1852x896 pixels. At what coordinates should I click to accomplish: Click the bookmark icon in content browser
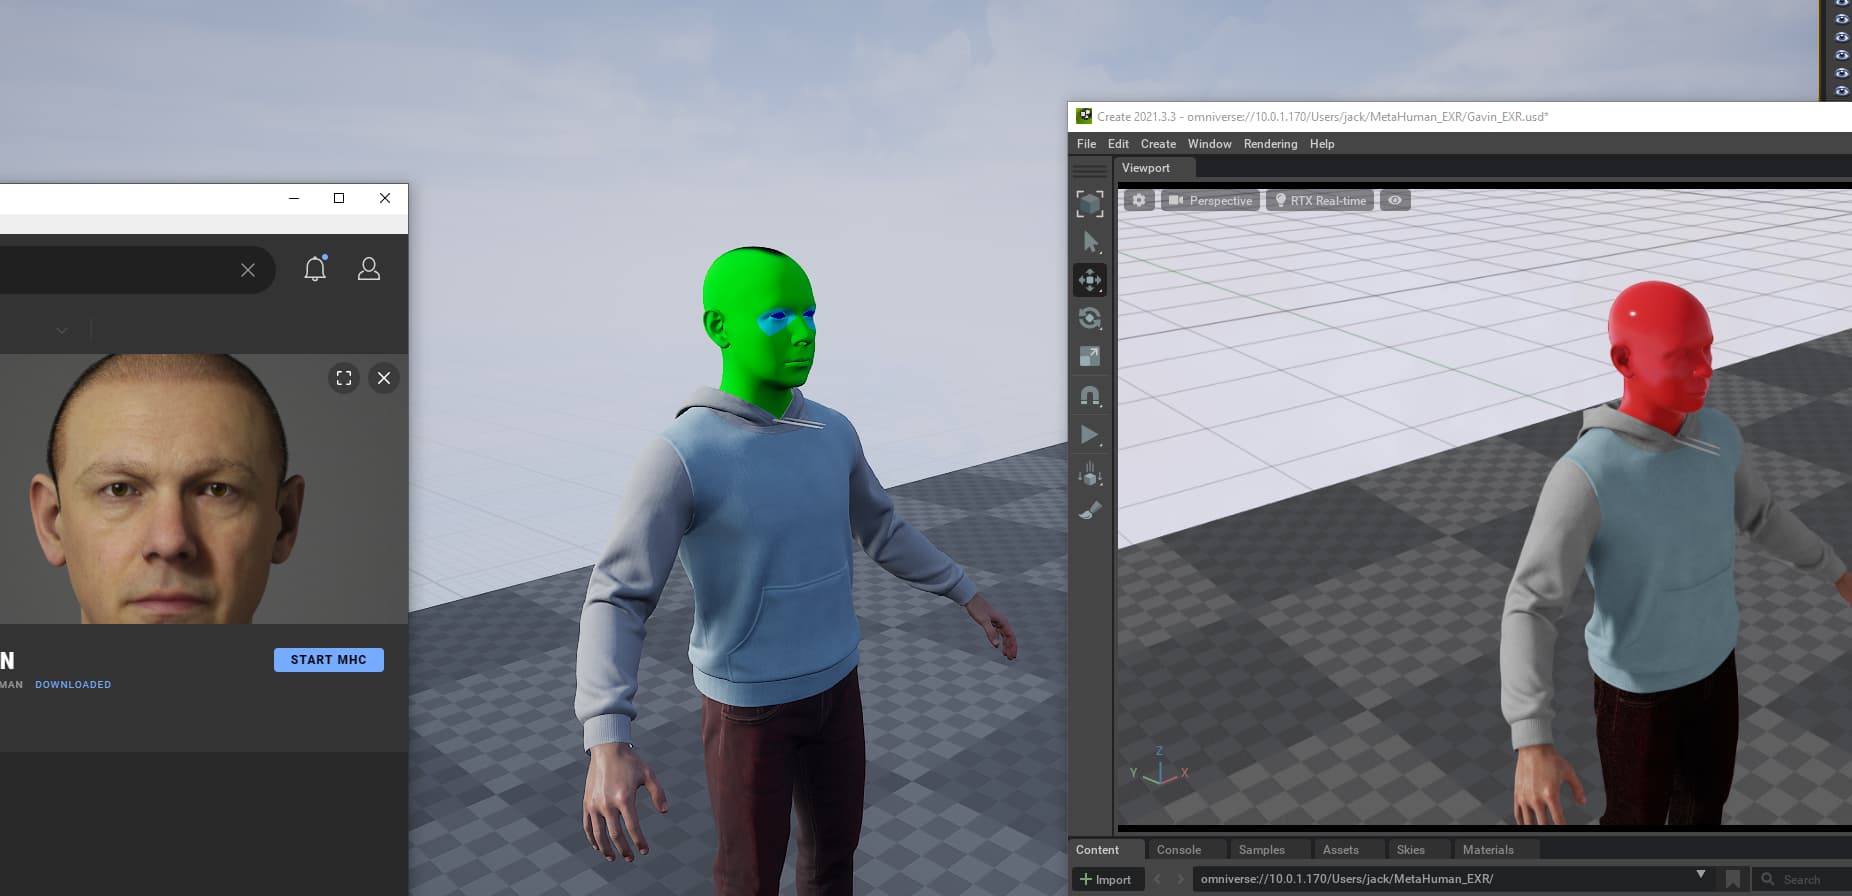(1733, 879)
